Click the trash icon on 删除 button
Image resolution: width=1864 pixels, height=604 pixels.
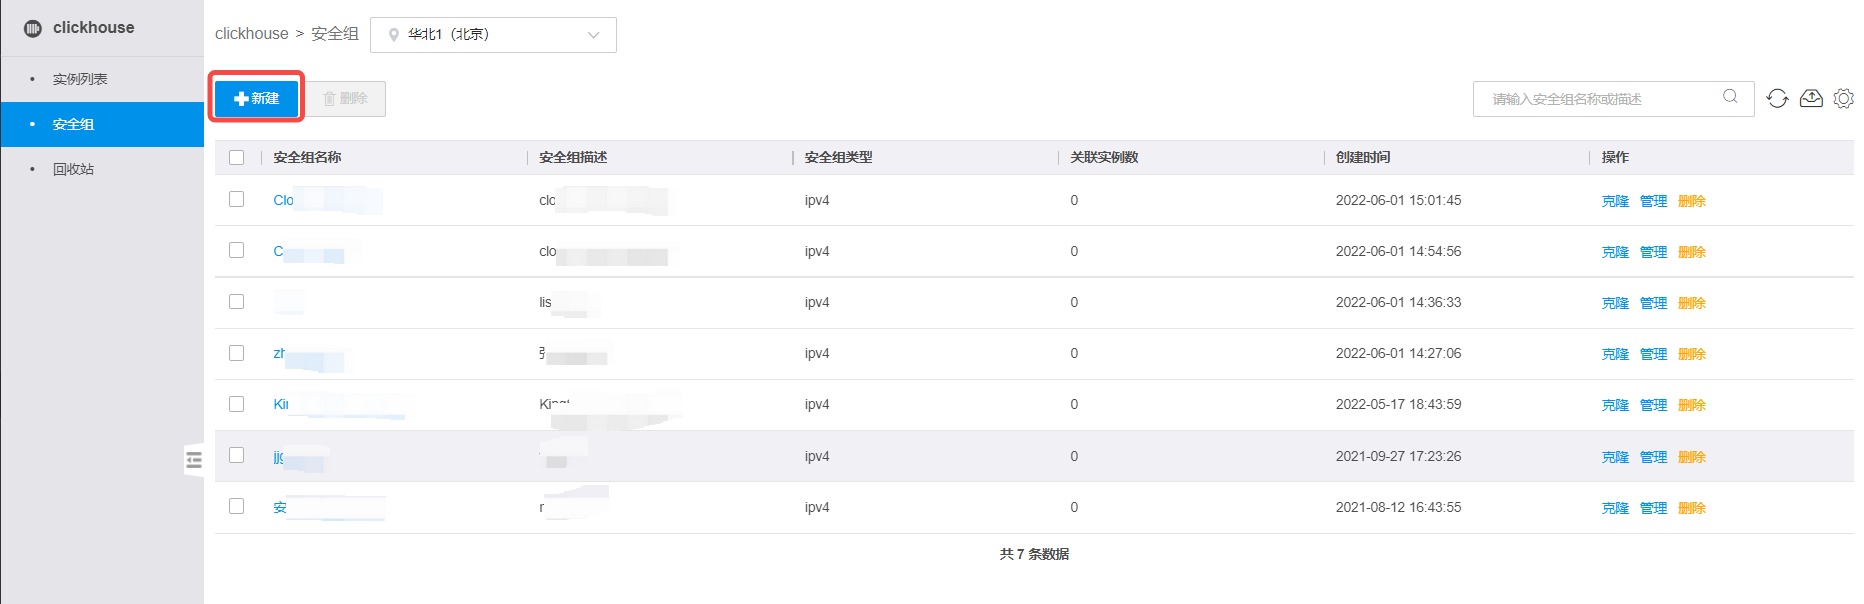pos(329,98)
